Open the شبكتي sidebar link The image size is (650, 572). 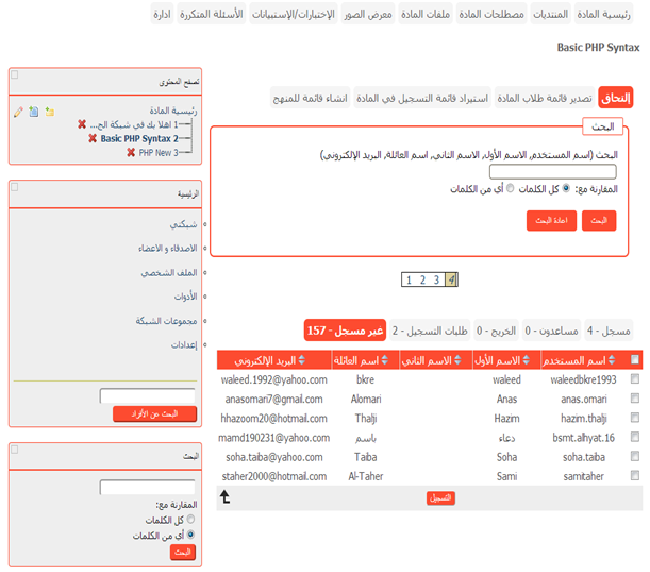(183, 224)
